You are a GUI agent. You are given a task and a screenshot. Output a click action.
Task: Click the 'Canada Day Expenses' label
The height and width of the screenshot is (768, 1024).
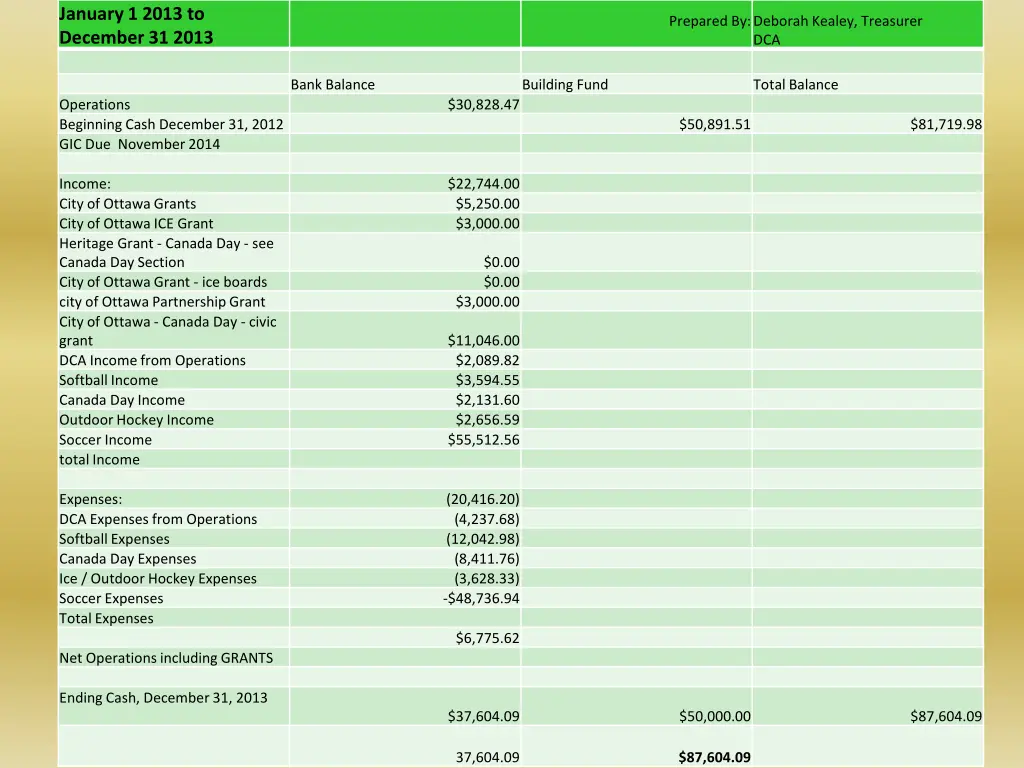pyautogui.click(x=127, y=559)
